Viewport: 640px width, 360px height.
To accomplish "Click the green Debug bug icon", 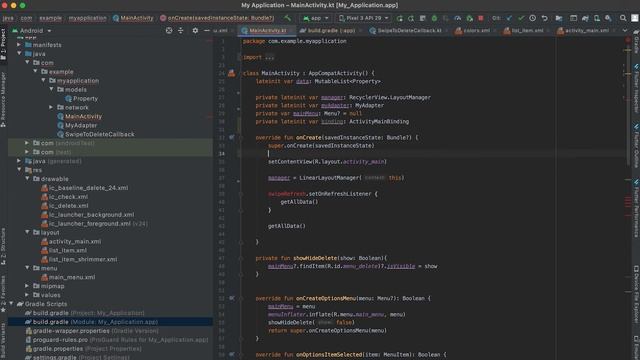I will 434,18.
